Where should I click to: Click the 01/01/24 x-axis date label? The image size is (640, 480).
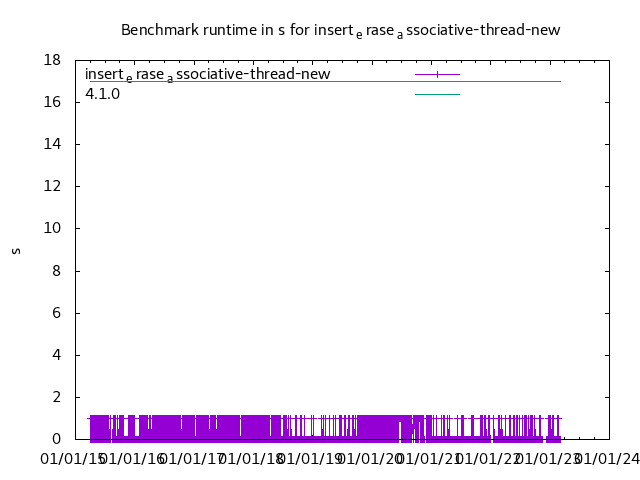tap(608, 459)
